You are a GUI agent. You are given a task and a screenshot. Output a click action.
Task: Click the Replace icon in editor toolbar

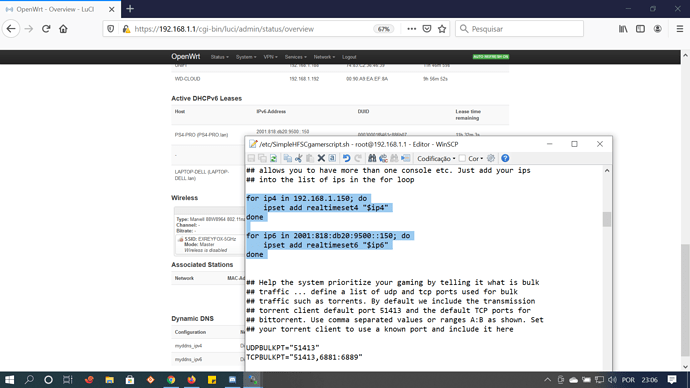pos(383,158)
